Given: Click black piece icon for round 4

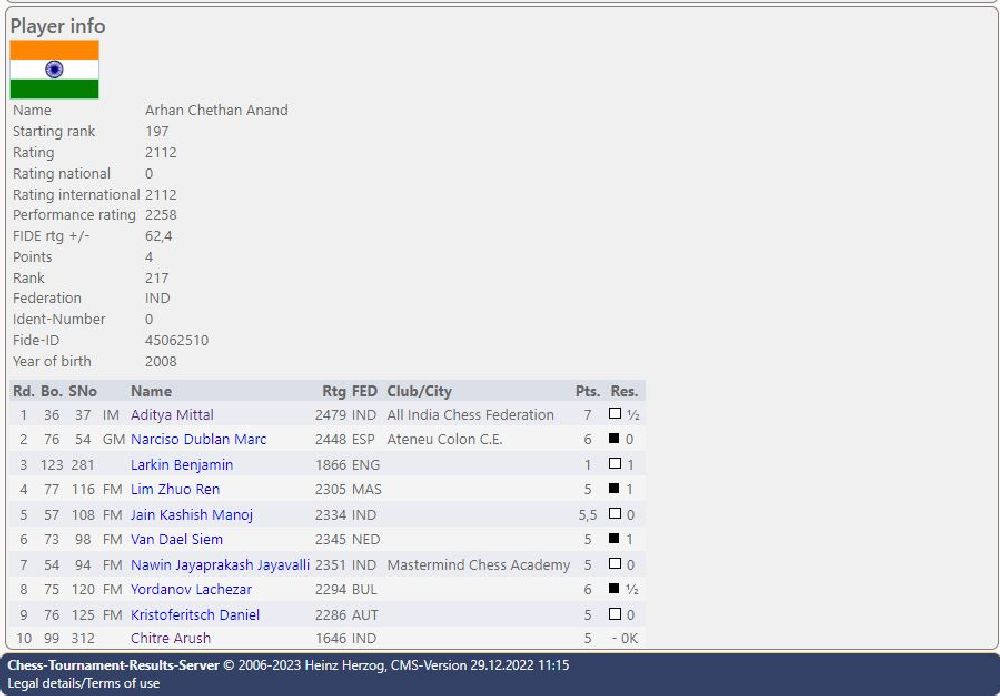Looking at the screenshot, I should tap(615, 489).
